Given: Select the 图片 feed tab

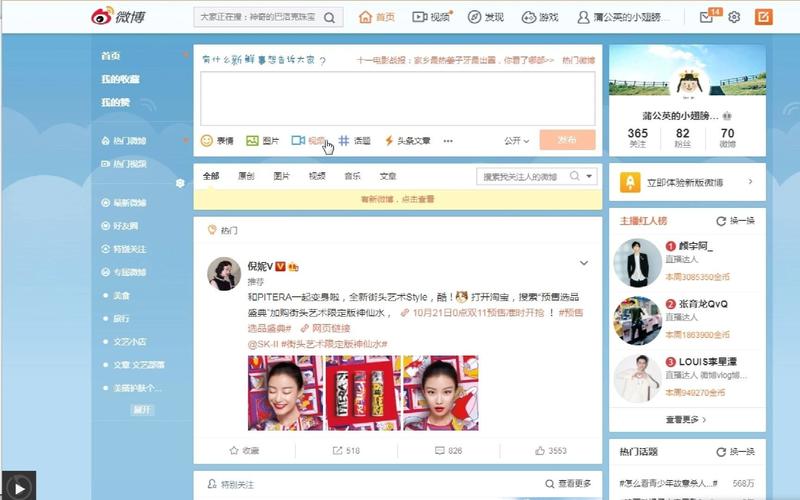Looking at the screenshot, I should tap(281, 176).
